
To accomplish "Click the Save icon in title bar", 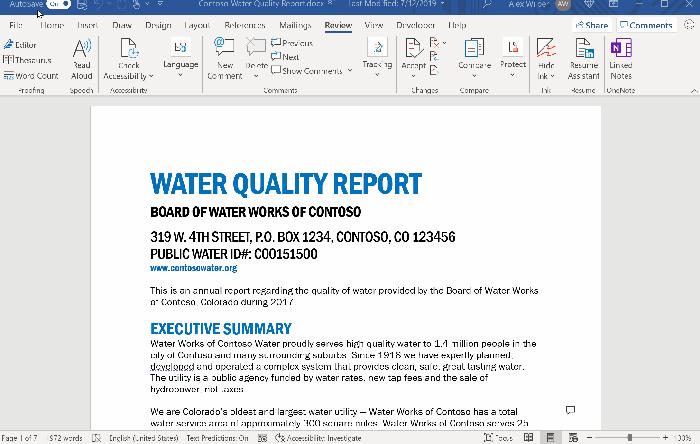I will click(x=82, y=4).
